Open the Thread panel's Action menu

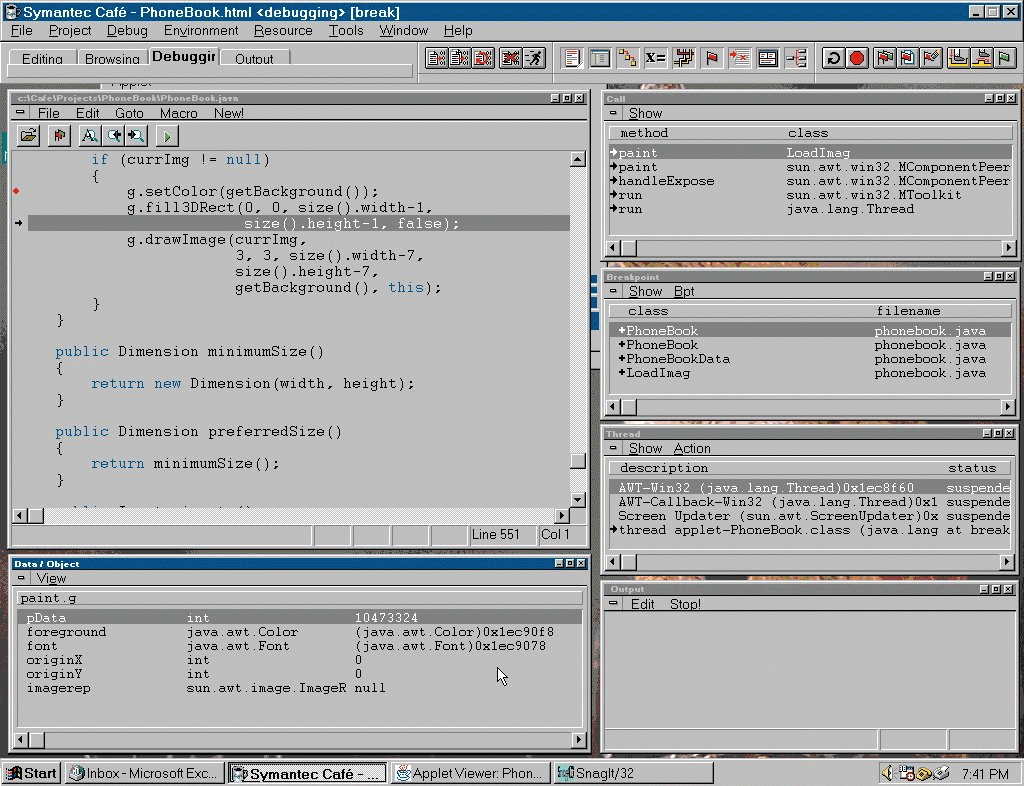click(x=691, y=448)
